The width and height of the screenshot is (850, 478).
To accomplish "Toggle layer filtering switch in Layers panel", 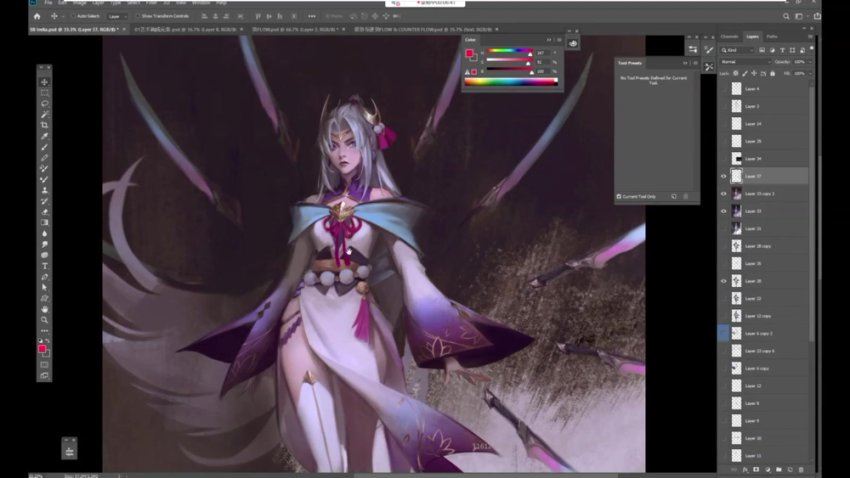I will (x=812, y=49).
